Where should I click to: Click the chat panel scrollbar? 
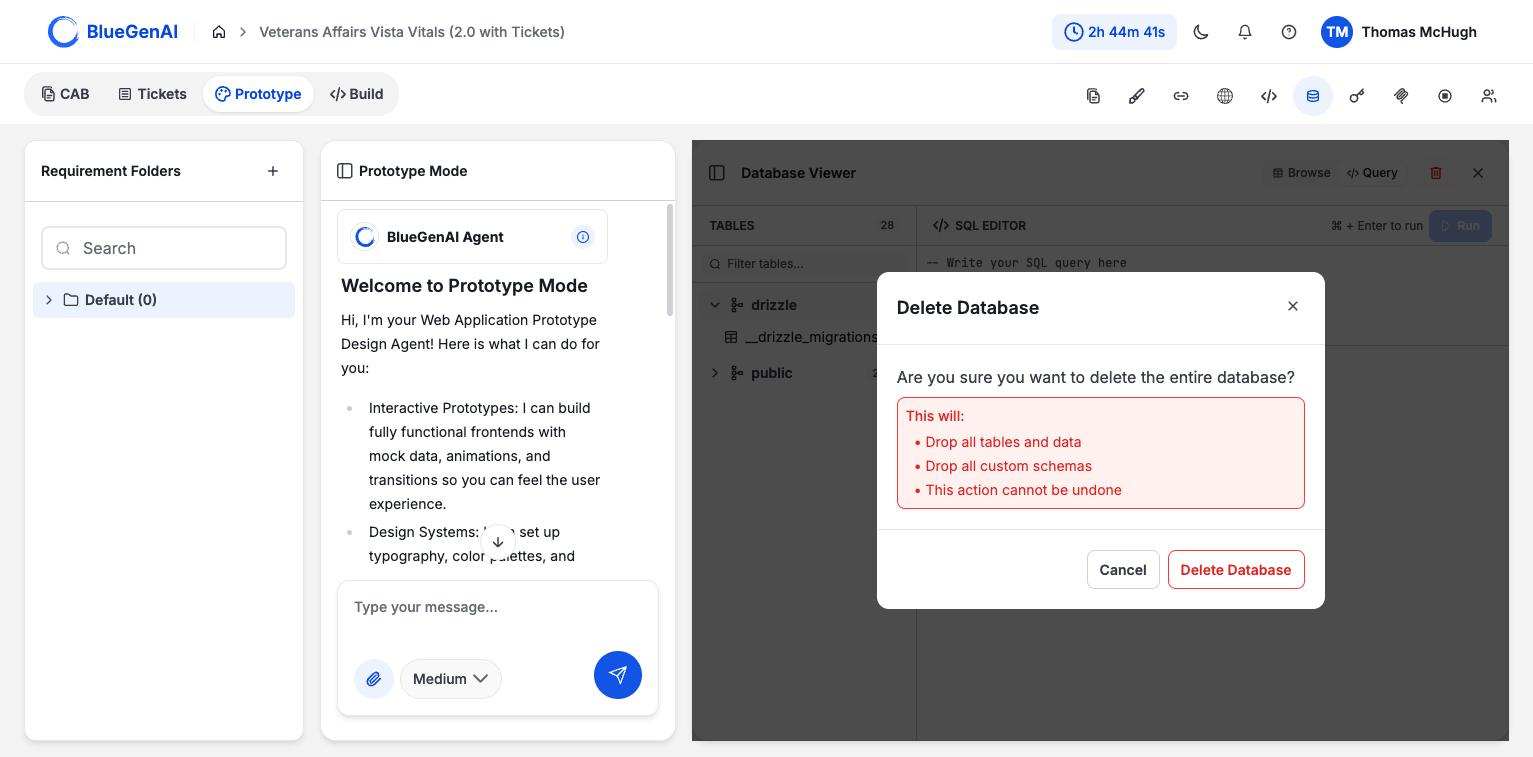tap(670, 260)
